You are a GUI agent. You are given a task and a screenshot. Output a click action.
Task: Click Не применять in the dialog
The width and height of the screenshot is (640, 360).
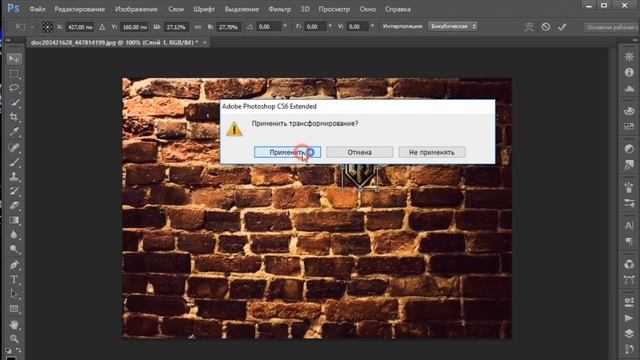432,152
